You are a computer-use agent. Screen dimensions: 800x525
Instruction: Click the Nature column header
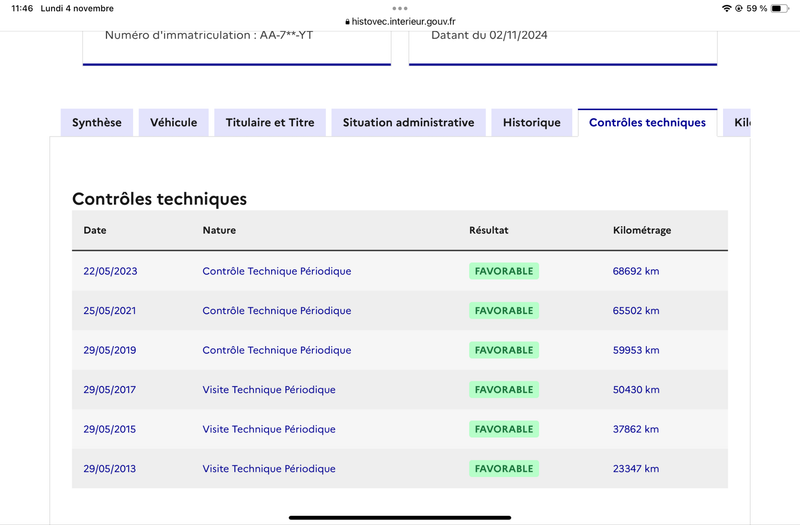tap(219, 230)
